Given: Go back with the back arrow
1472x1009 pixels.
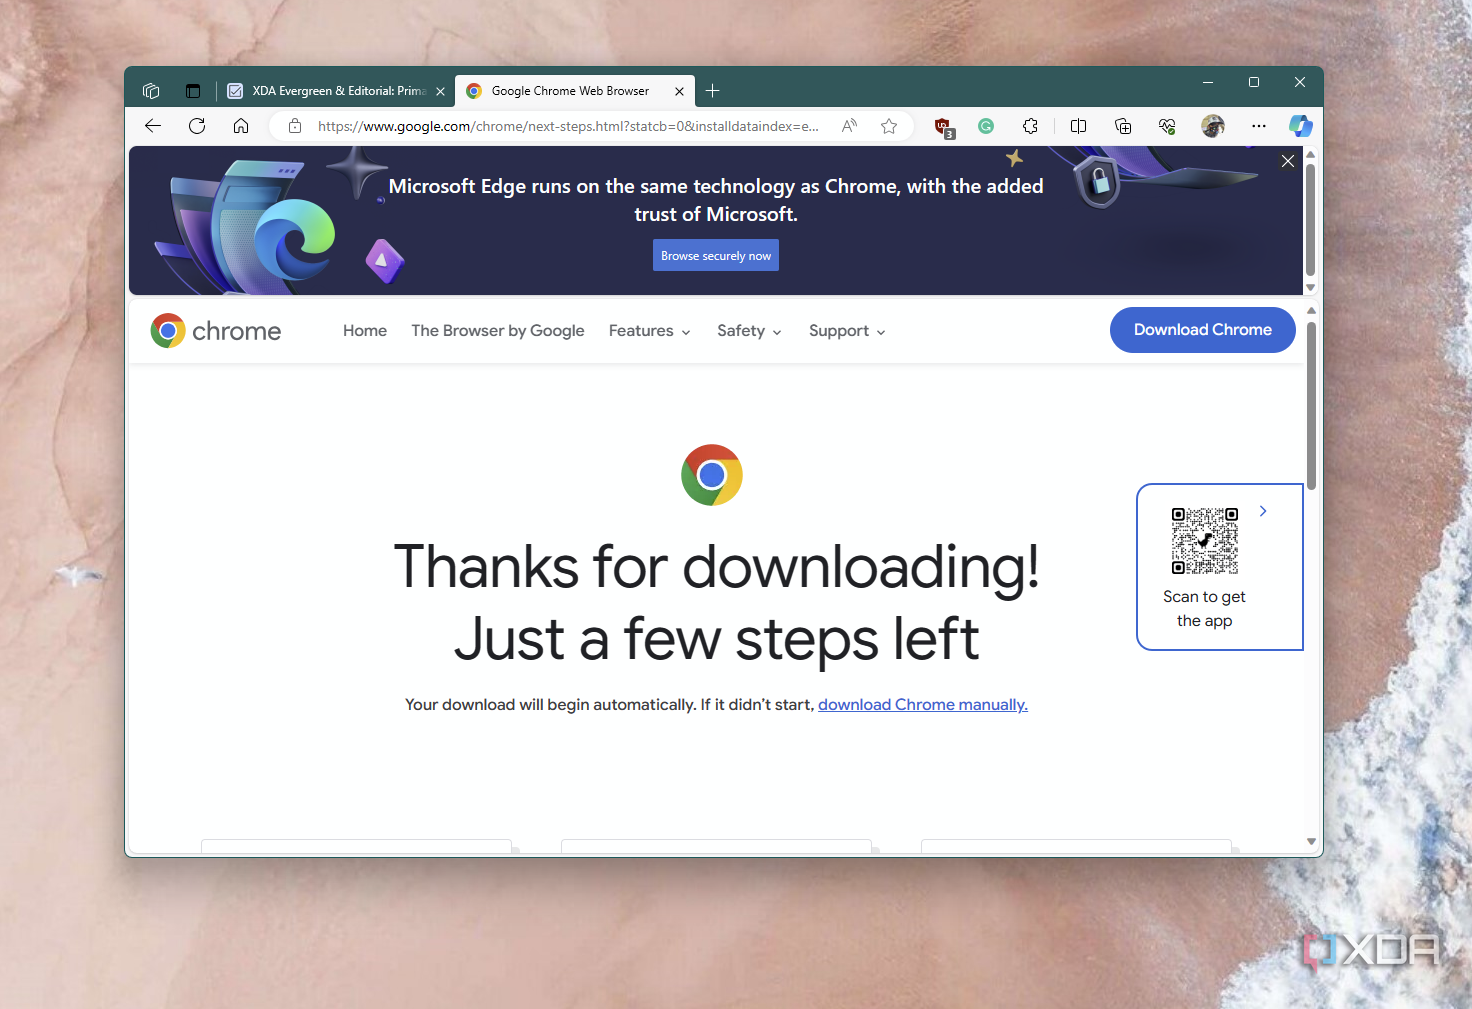Looking at the screenshot, I should click(x=153, y=126).
